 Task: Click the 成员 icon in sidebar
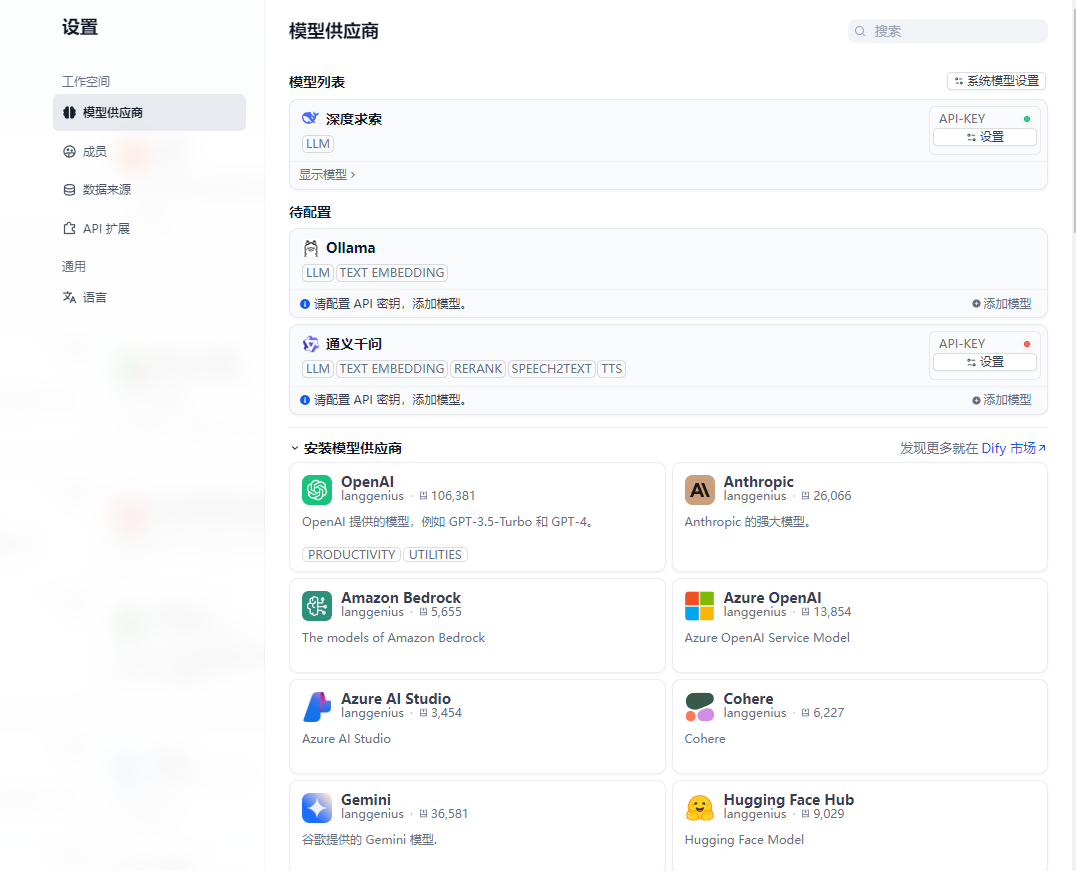click(69, 152)
